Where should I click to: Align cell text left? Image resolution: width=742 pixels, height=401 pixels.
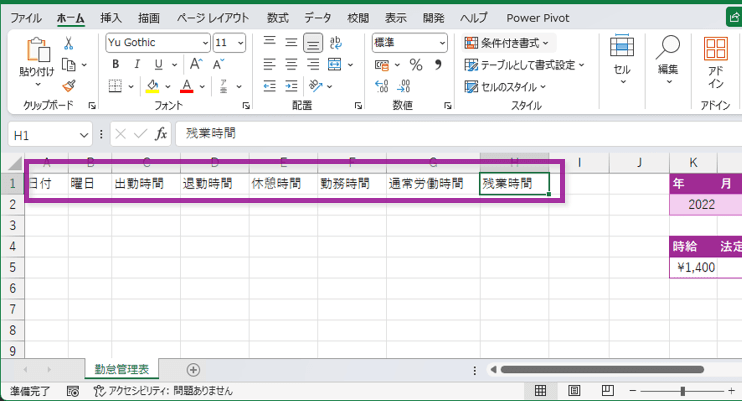tap(270, 64)
